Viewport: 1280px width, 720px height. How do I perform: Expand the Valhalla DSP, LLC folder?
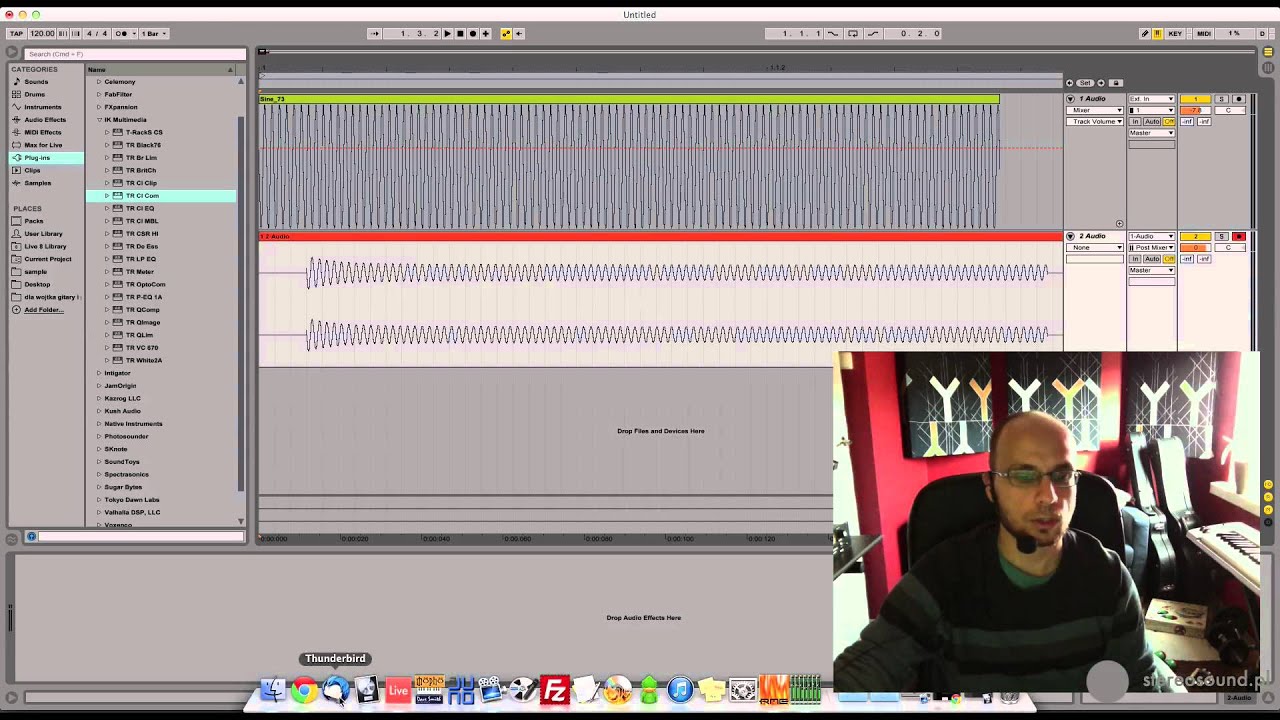click(99, 512)
